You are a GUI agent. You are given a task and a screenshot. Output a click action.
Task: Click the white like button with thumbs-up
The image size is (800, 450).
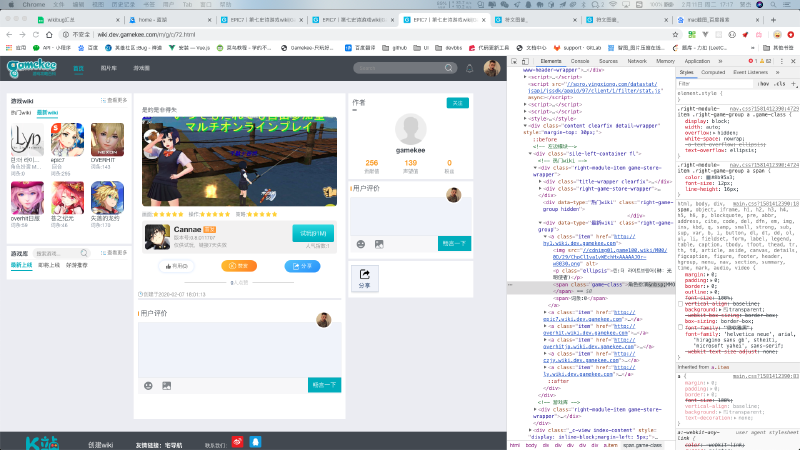coord(177,266)
